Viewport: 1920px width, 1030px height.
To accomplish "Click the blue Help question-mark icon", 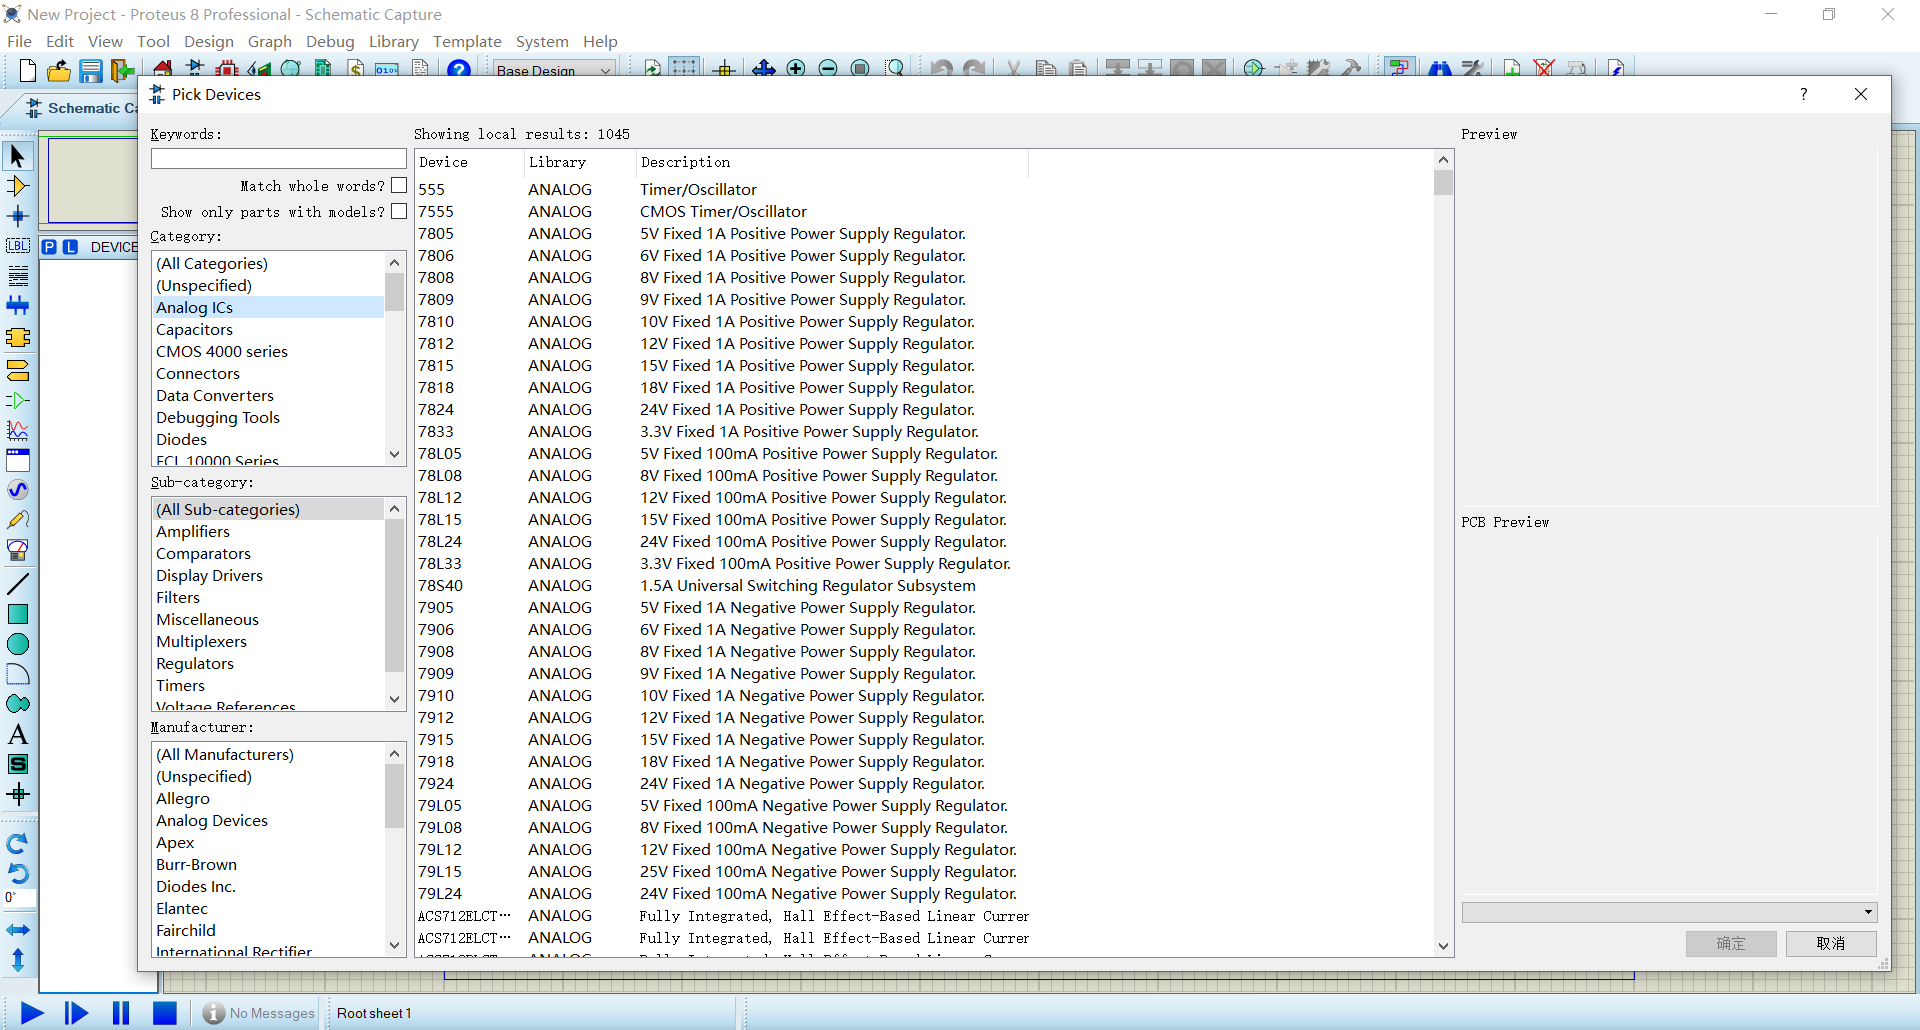I will [x=459, y=69].
